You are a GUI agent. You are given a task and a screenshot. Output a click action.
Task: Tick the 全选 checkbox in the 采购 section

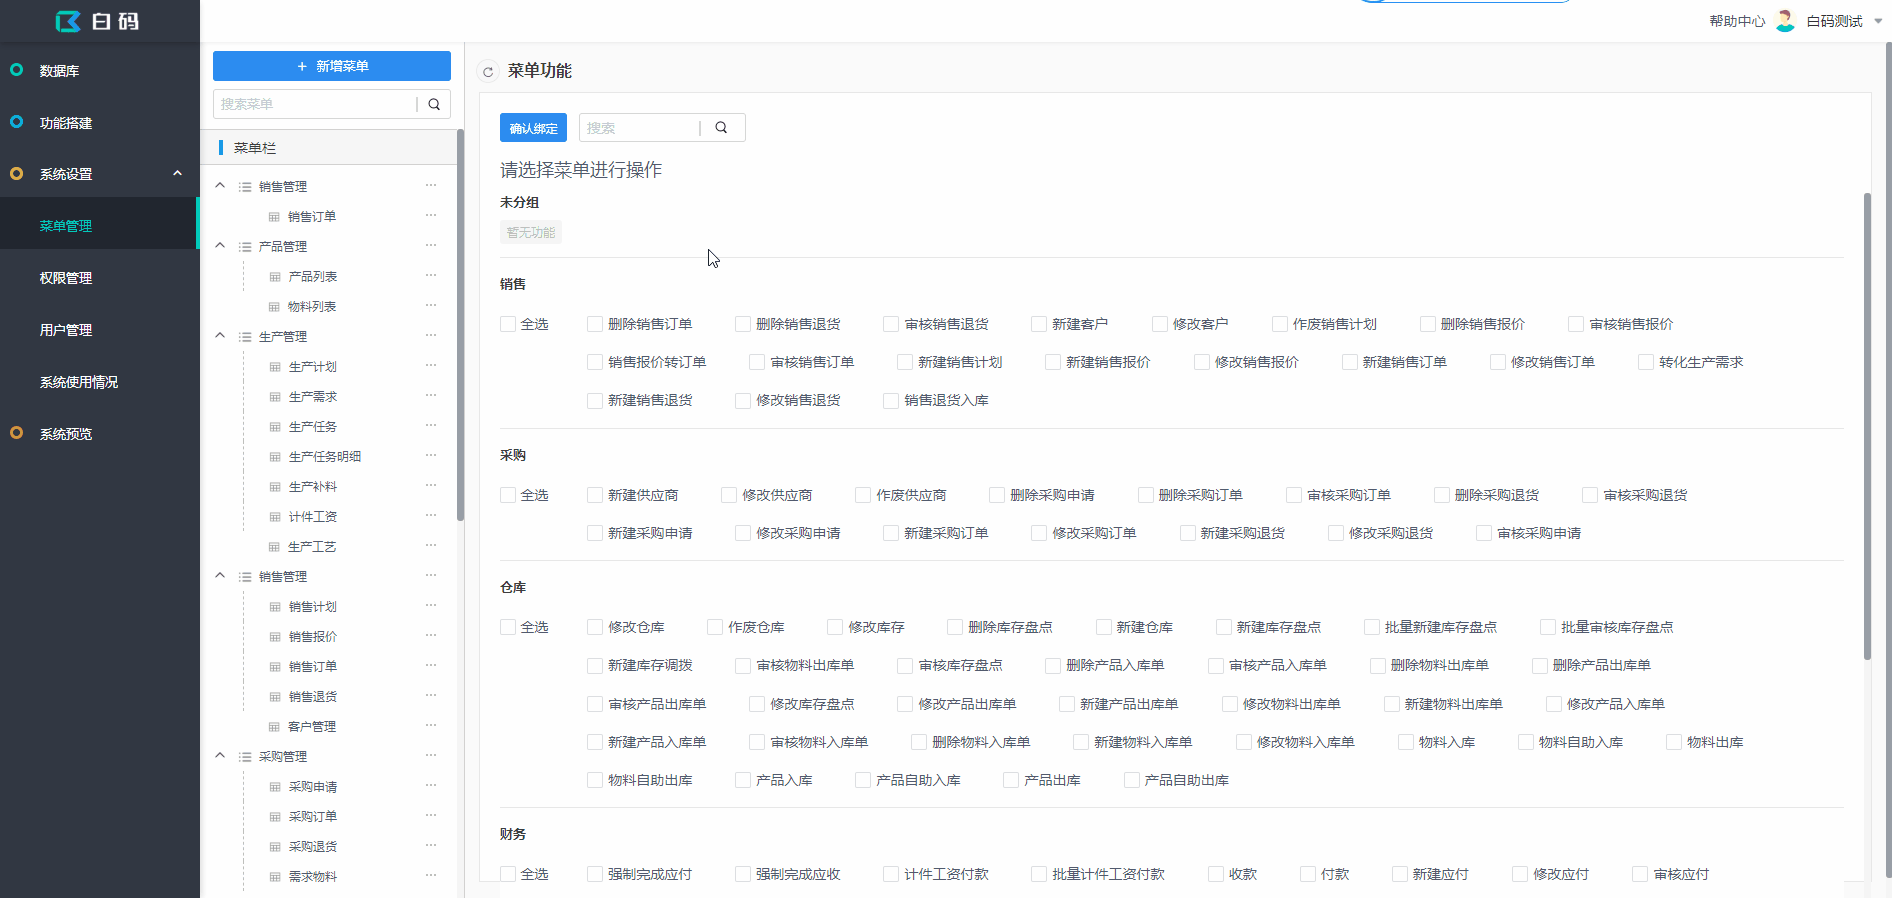[x=508, y=495]
